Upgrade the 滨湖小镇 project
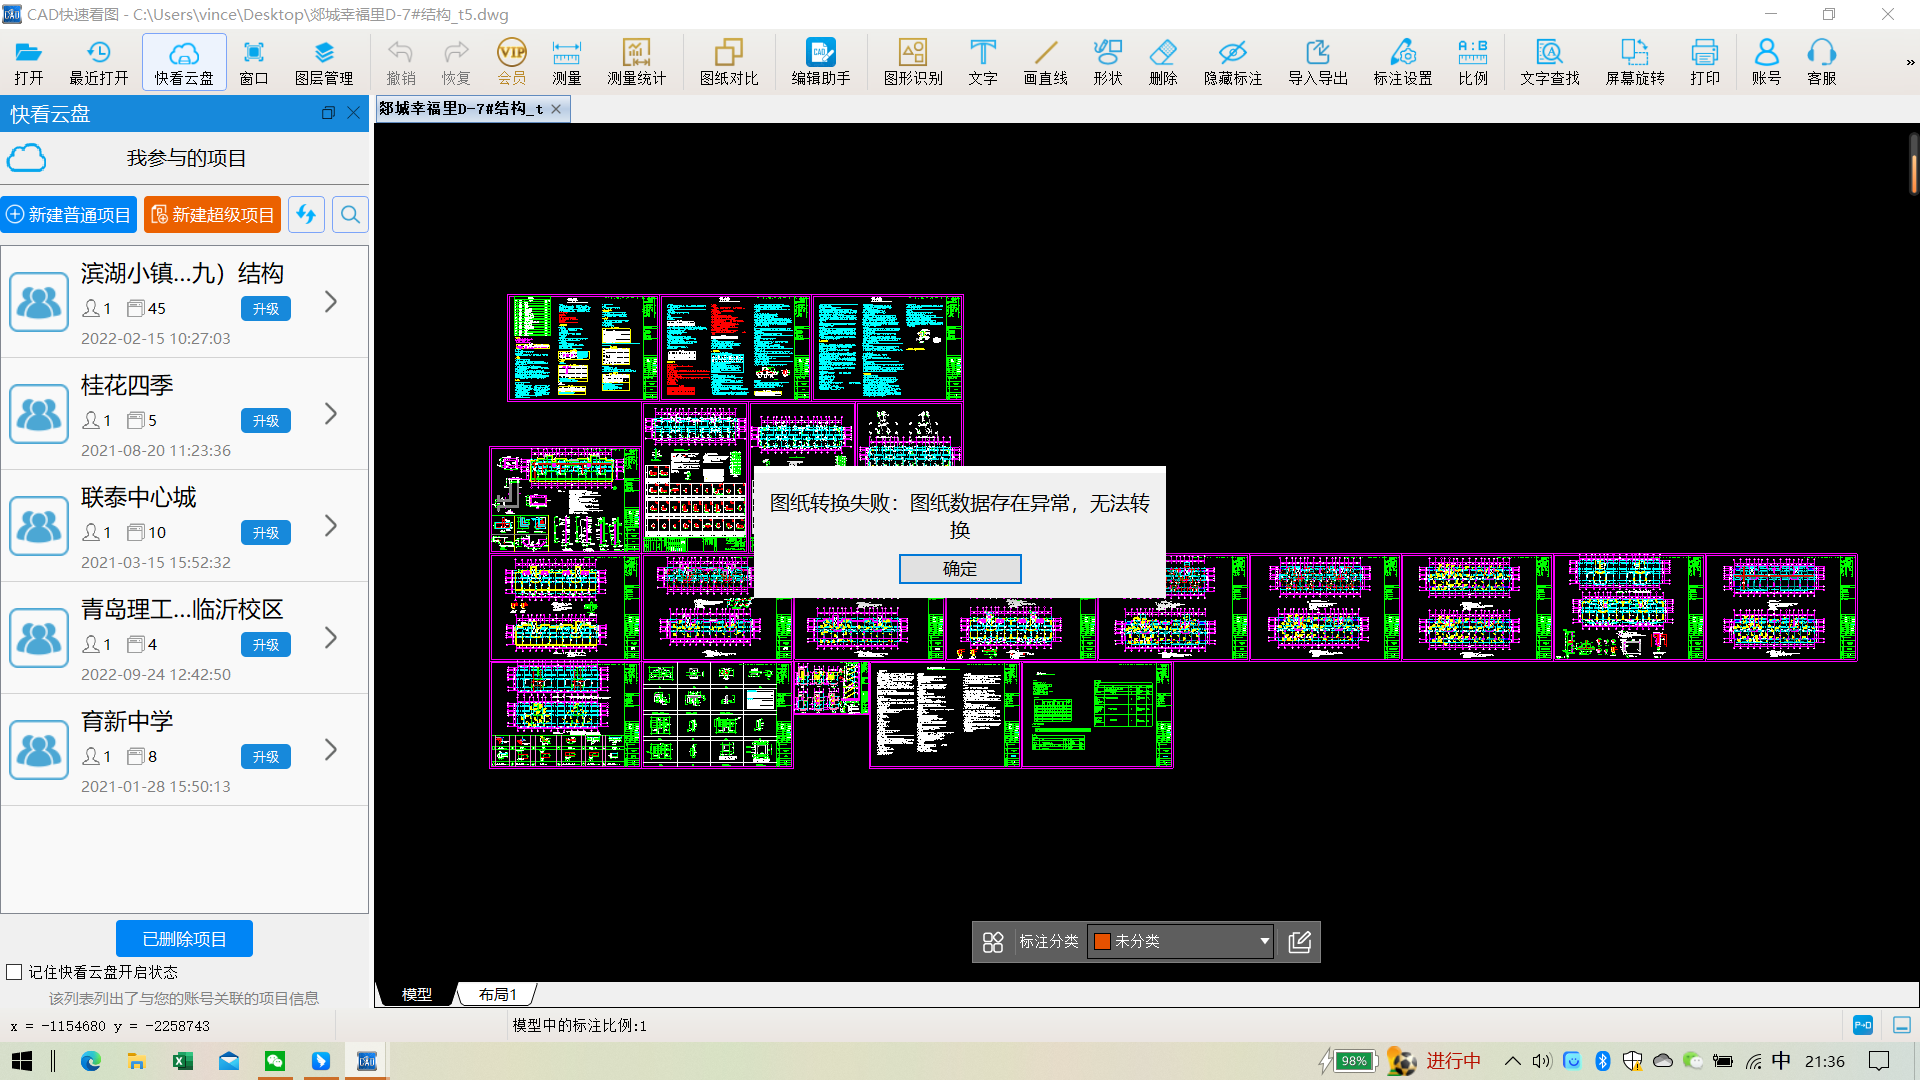This screenshot has height=1080, width=1920. coord(266,309)
